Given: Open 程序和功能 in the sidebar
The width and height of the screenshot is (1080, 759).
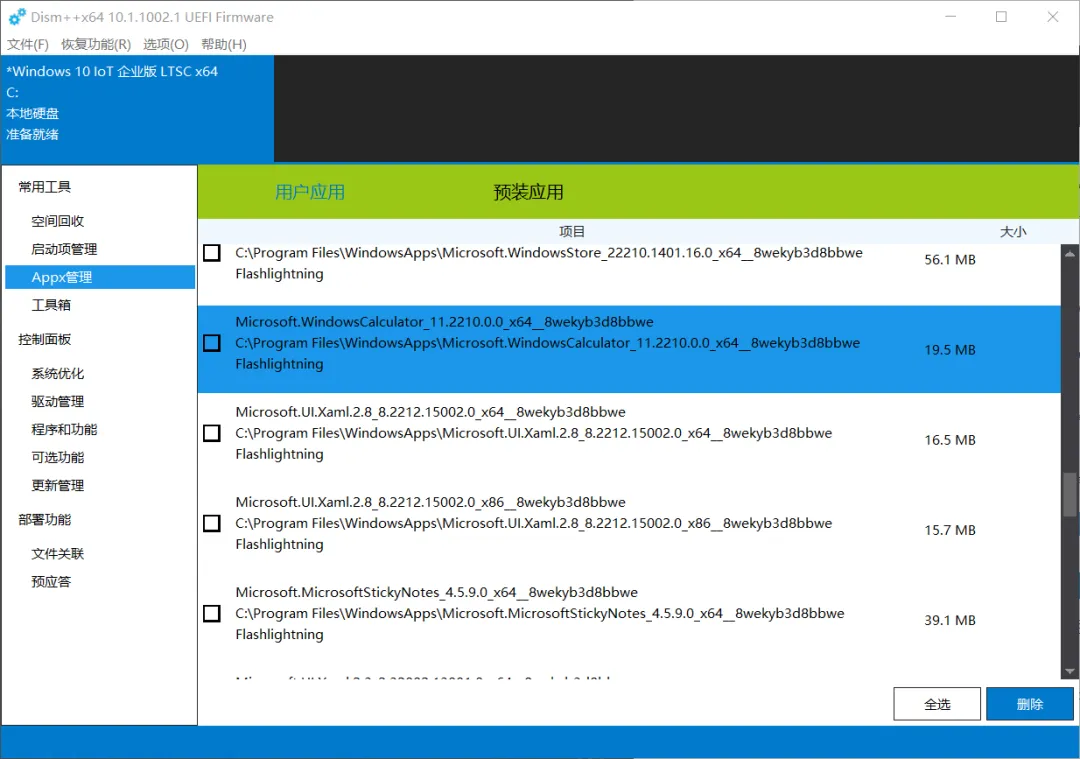Looking at the screenshot, I should tap(64, 429).
